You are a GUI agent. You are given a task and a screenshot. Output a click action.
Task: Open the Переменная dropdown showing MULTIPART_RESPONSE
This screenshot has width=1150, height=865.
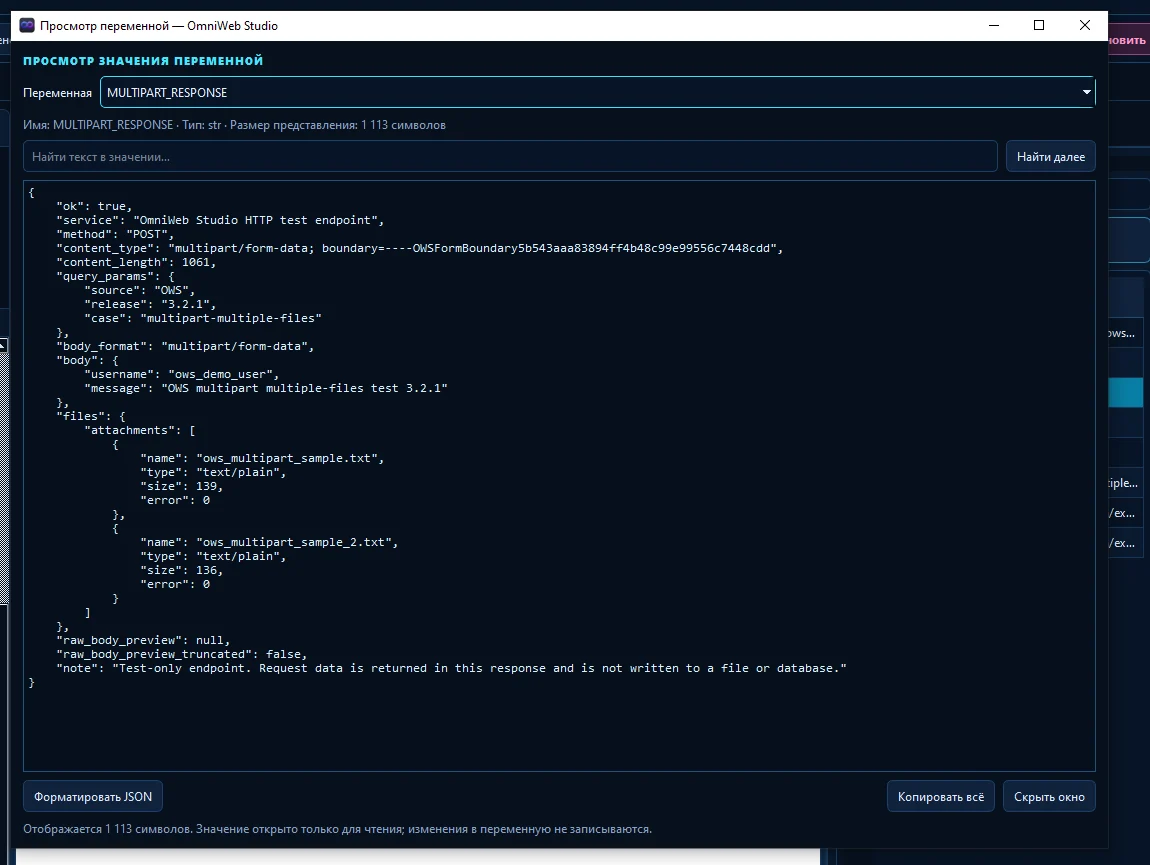point(597,92)
